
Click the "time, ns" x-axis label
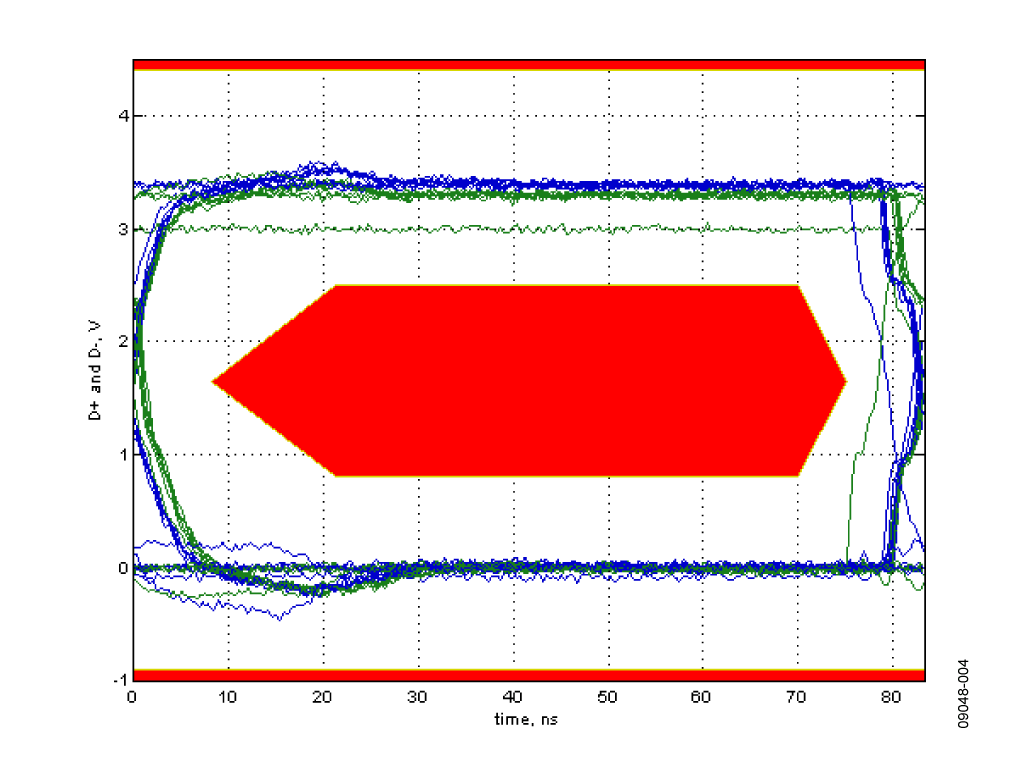(526, 720)
